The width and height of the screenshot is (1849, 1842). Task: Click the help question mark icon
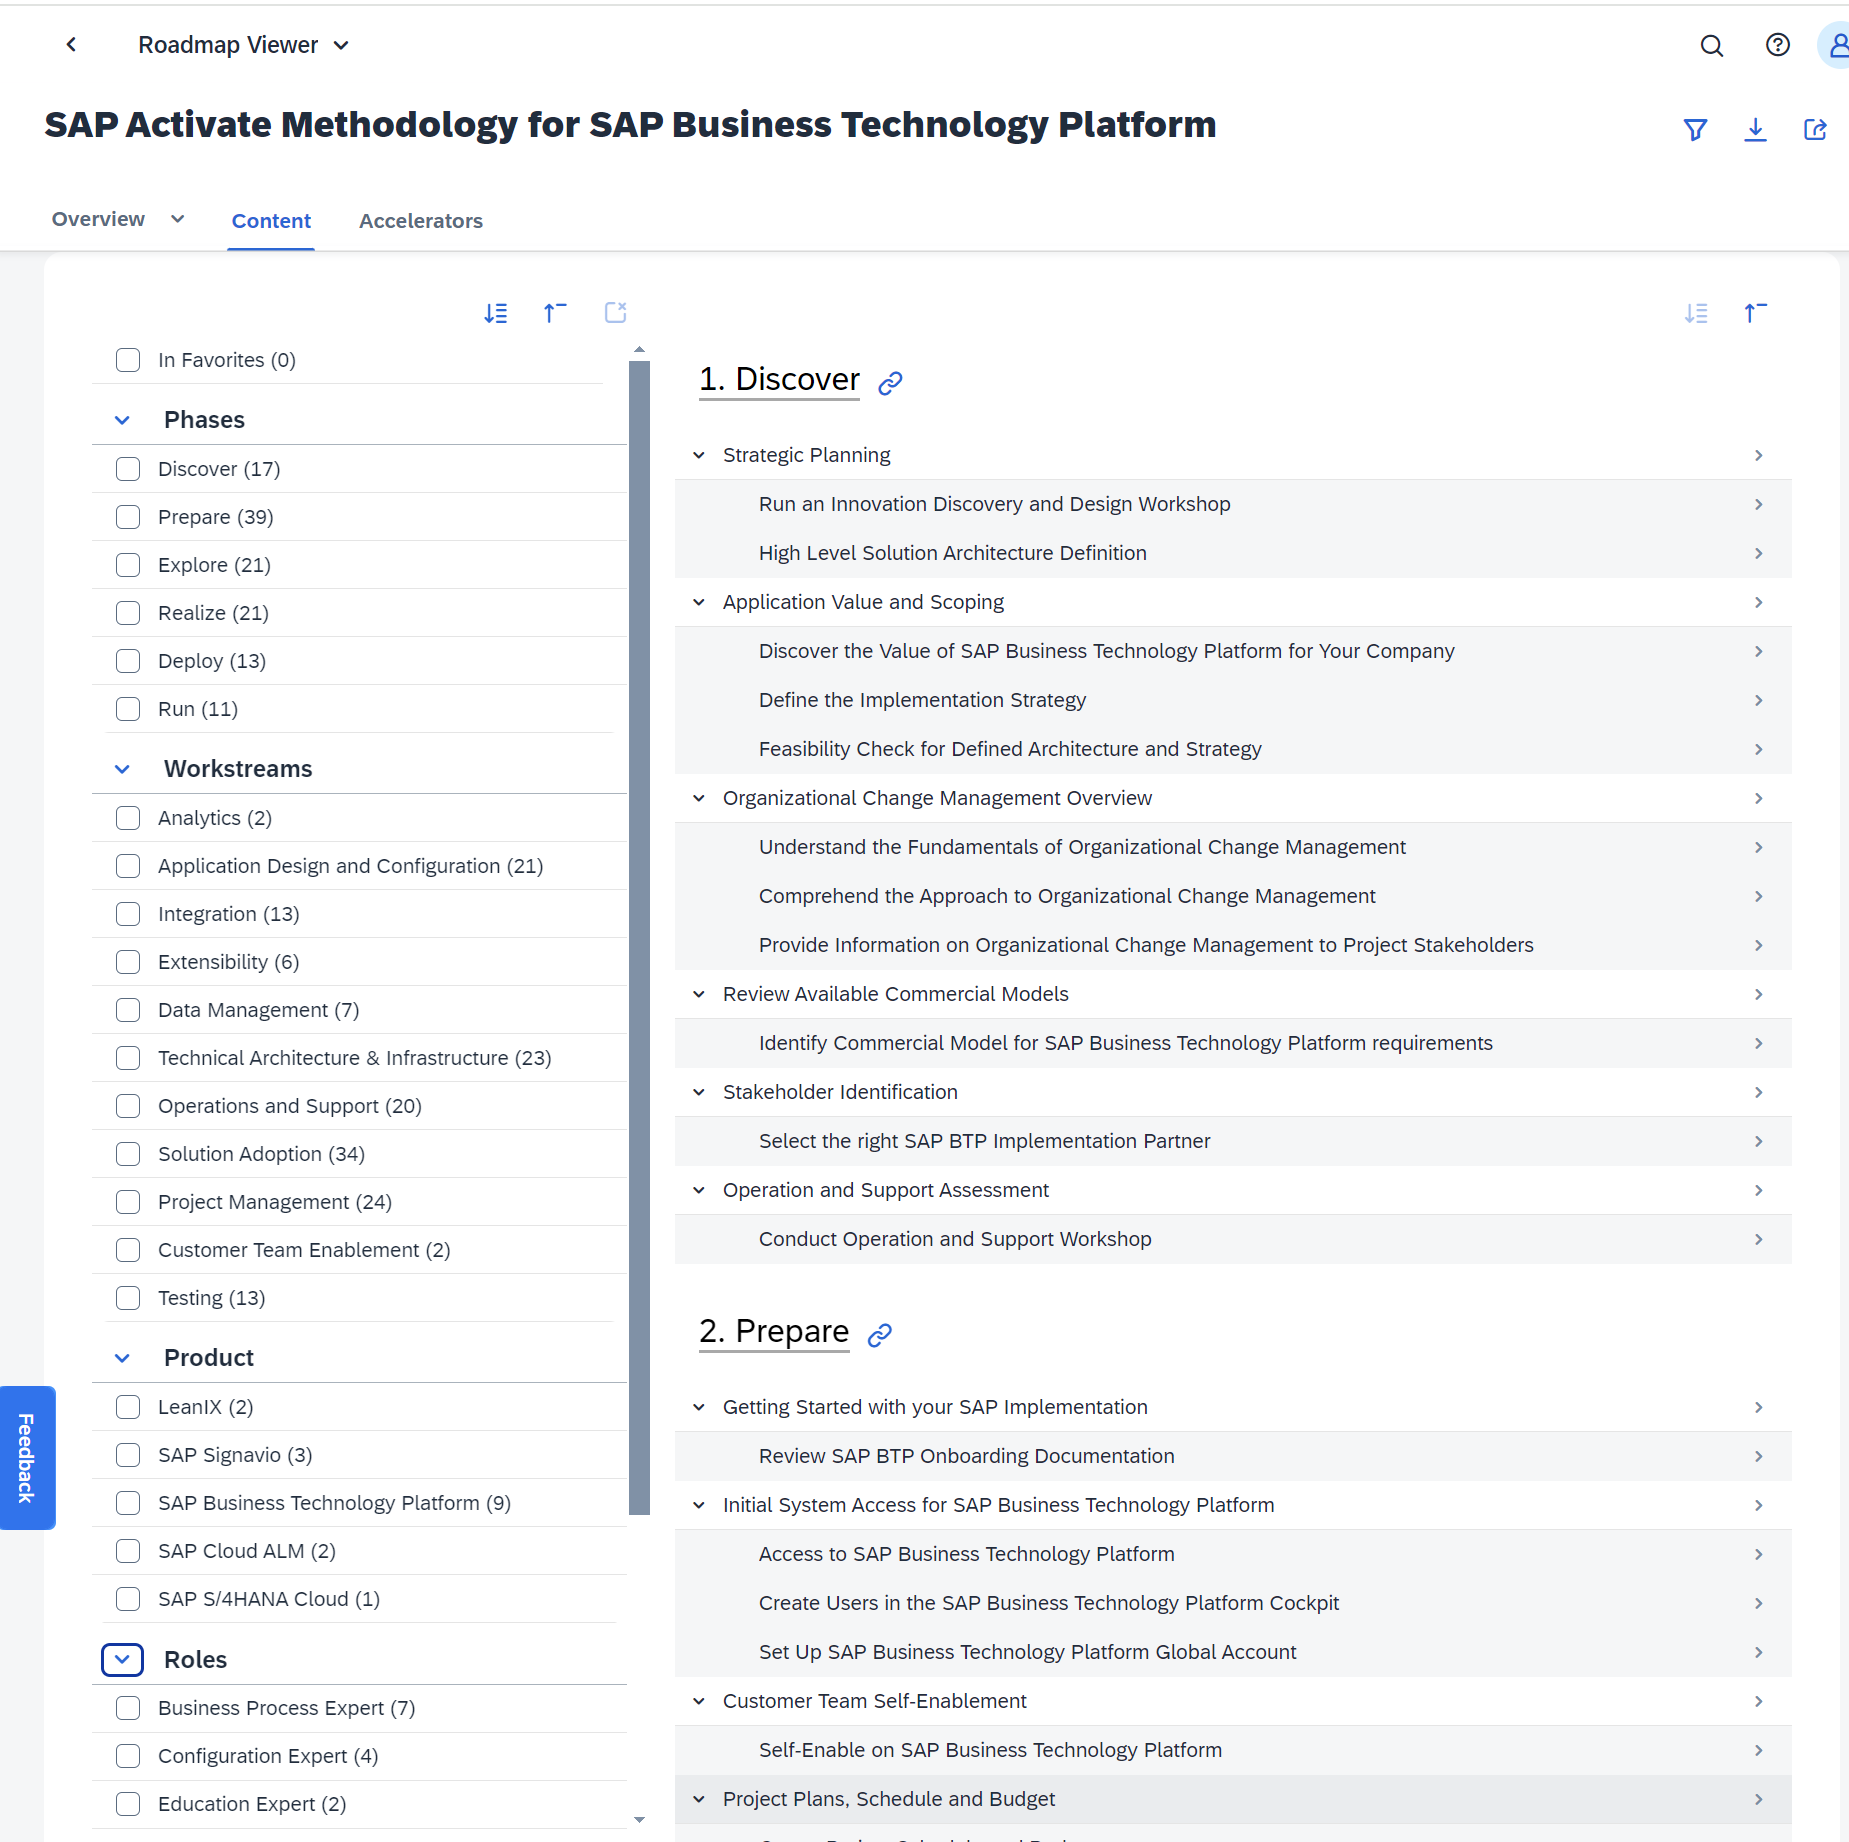[x=1777, y=45]
